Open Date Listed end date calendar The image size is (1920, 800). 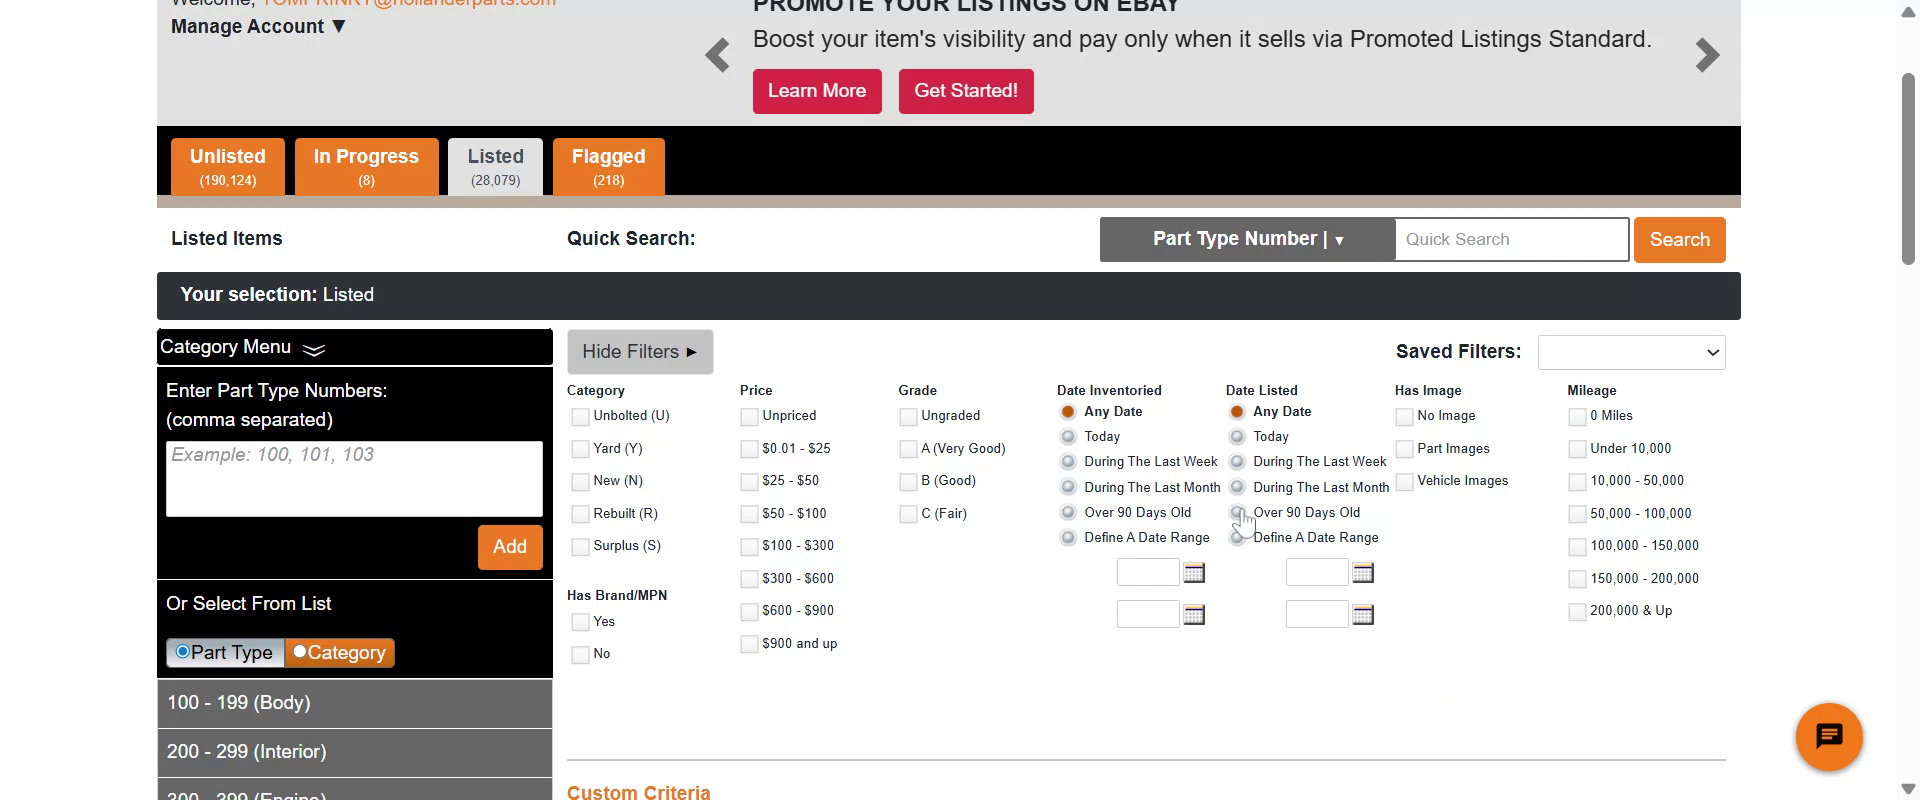[x=1363, y=615]
